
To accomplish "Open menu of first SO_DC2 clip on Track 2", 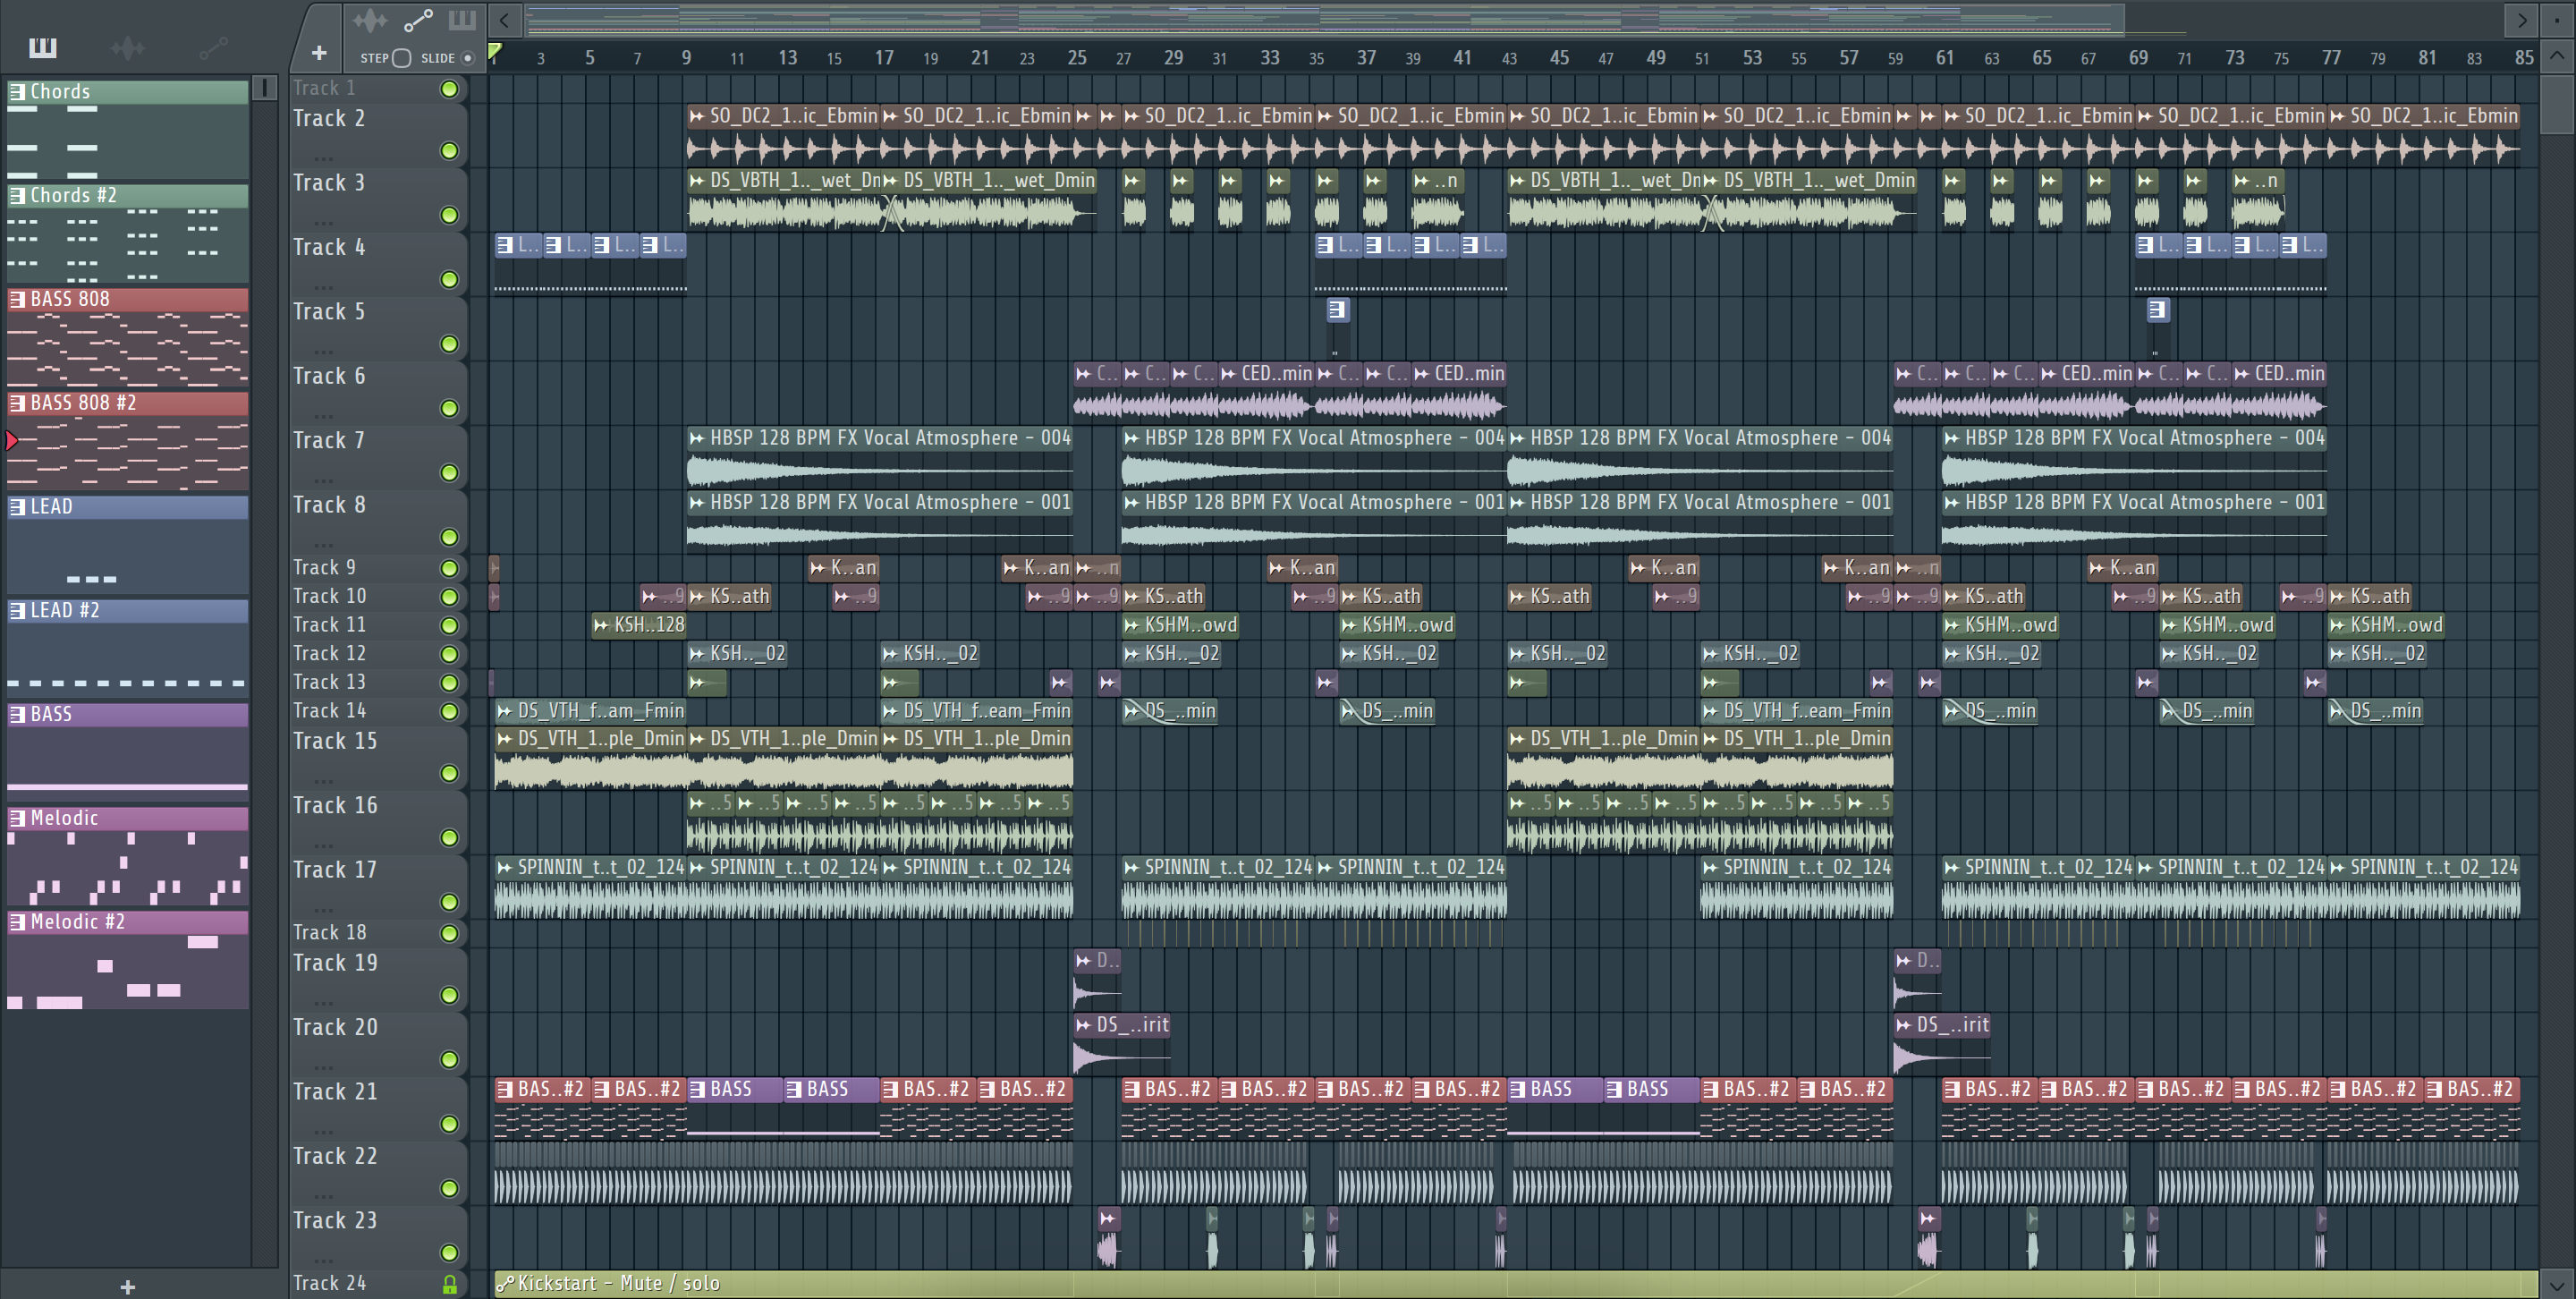I will click(x=697, y=117).
